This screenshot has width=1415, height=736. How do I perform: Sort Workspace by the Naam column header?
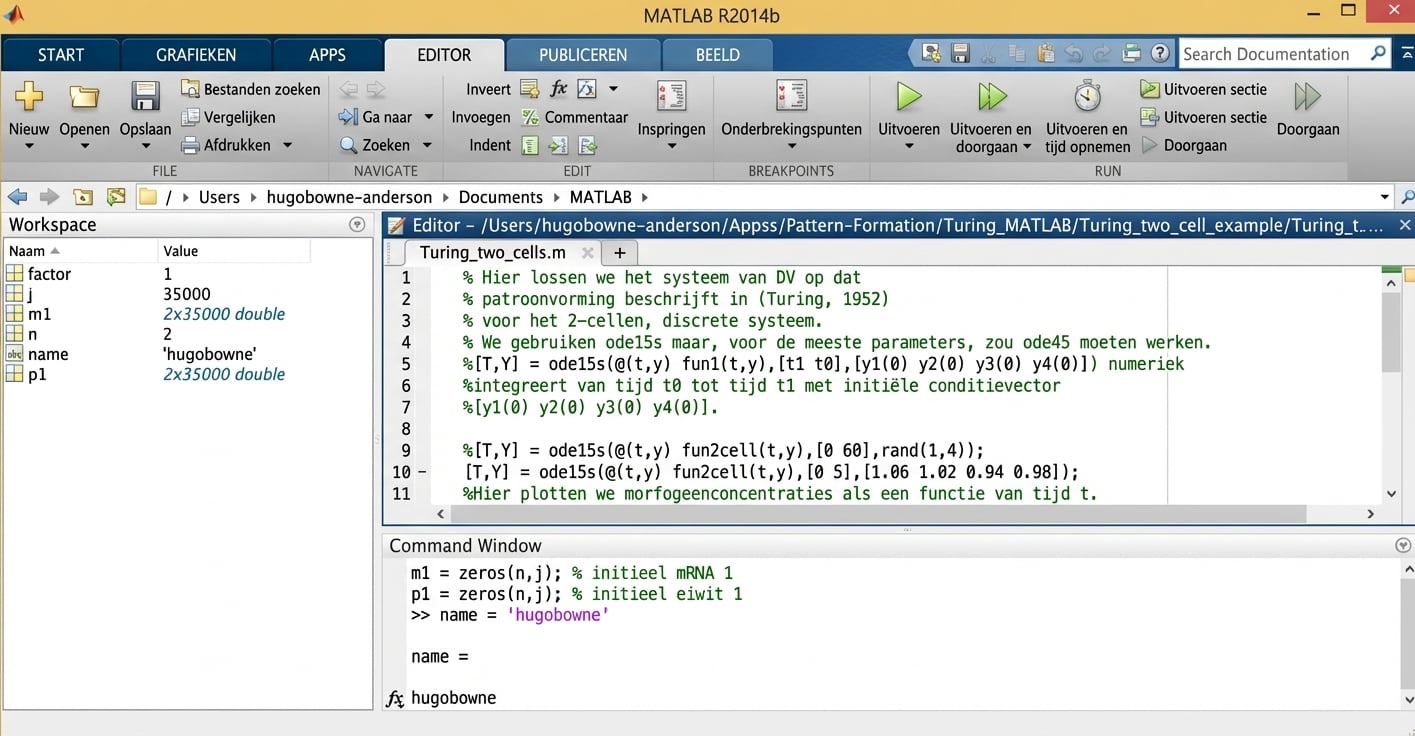[80, 251]
